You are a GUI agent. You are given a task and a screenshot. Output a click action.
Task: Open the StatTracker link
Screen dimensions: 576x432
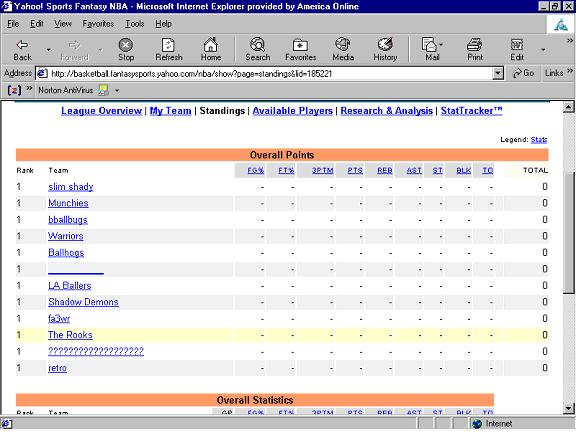(471, 111)
